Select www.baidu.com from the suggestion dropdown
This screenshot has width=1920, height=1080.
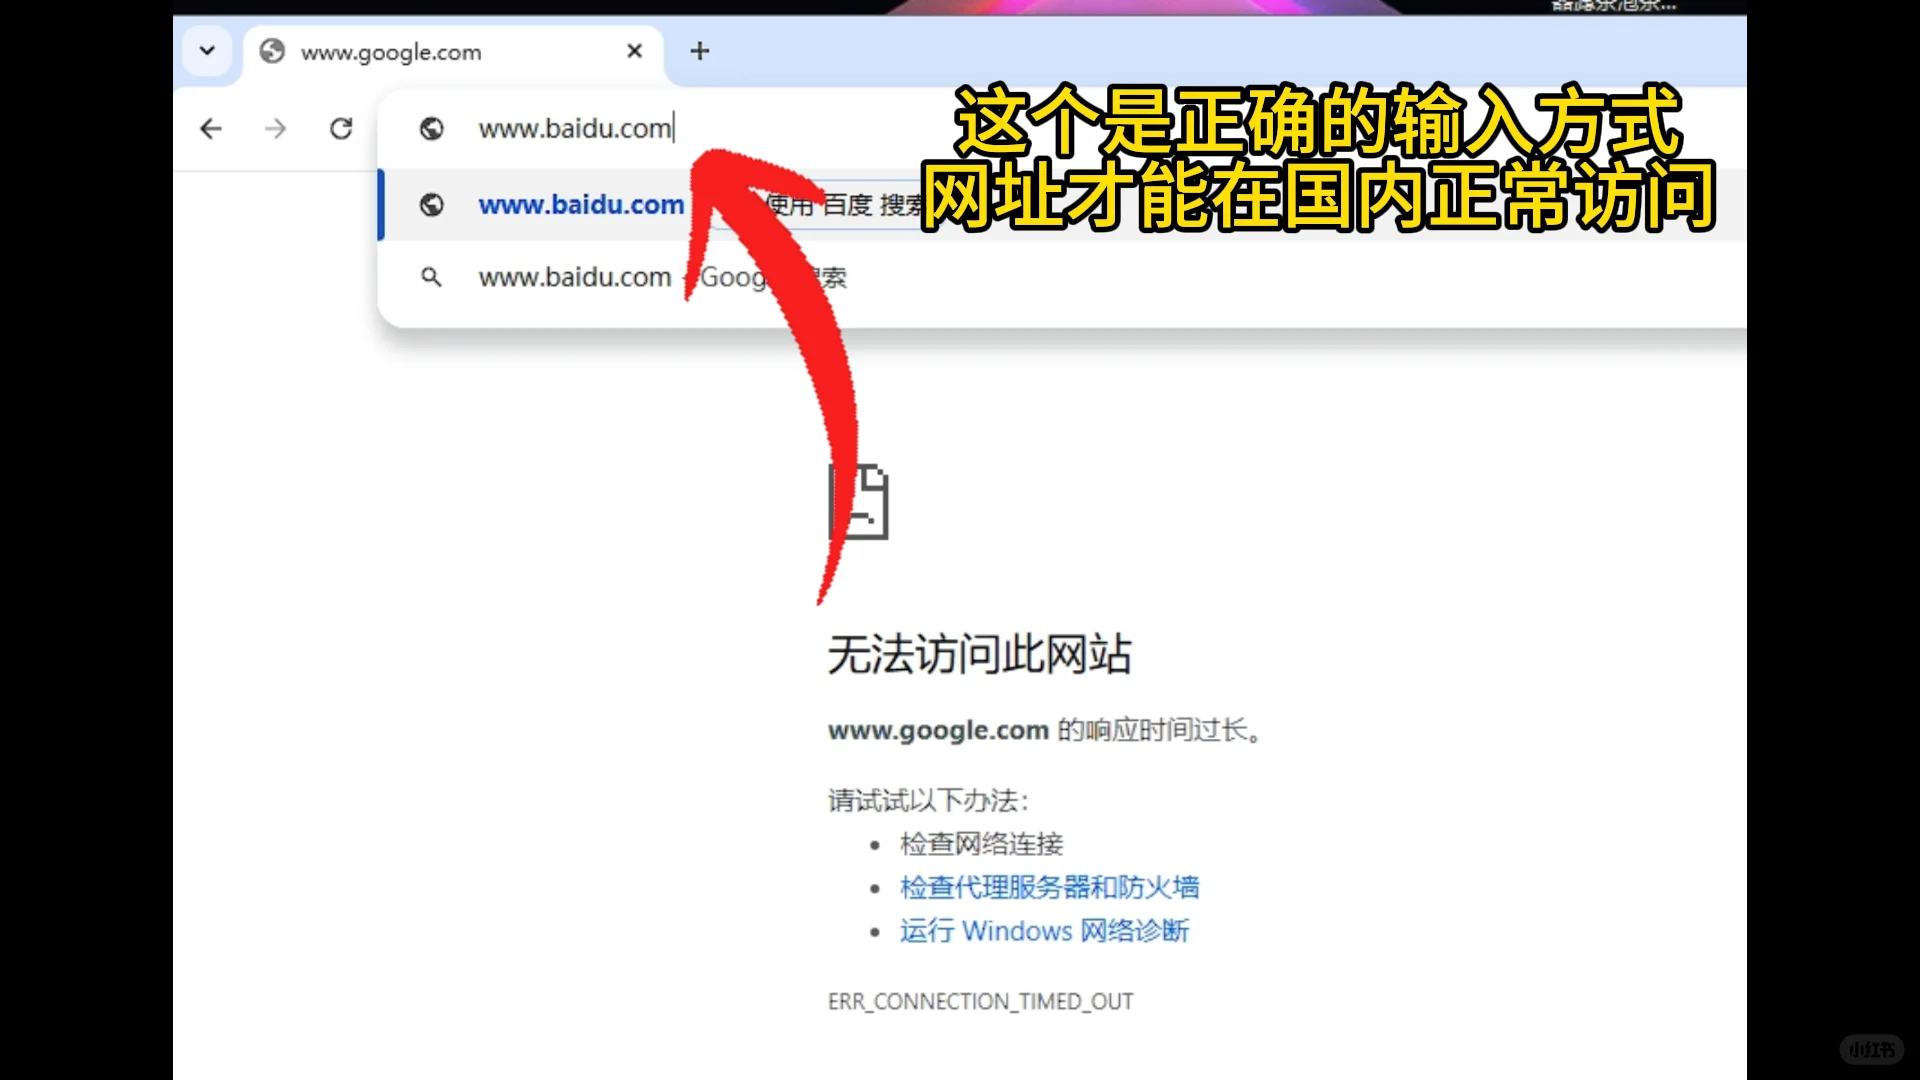coord(580,205)
